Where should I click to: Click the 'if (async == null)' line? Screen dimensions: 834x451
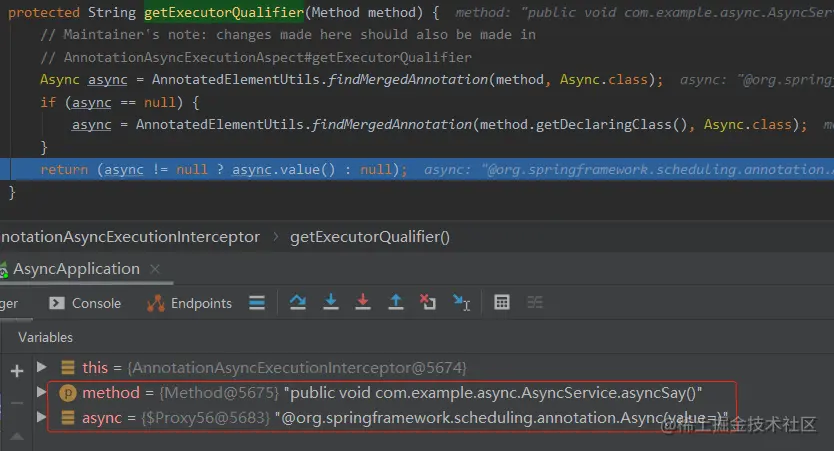pyautogui.click(x=120, y=102)
